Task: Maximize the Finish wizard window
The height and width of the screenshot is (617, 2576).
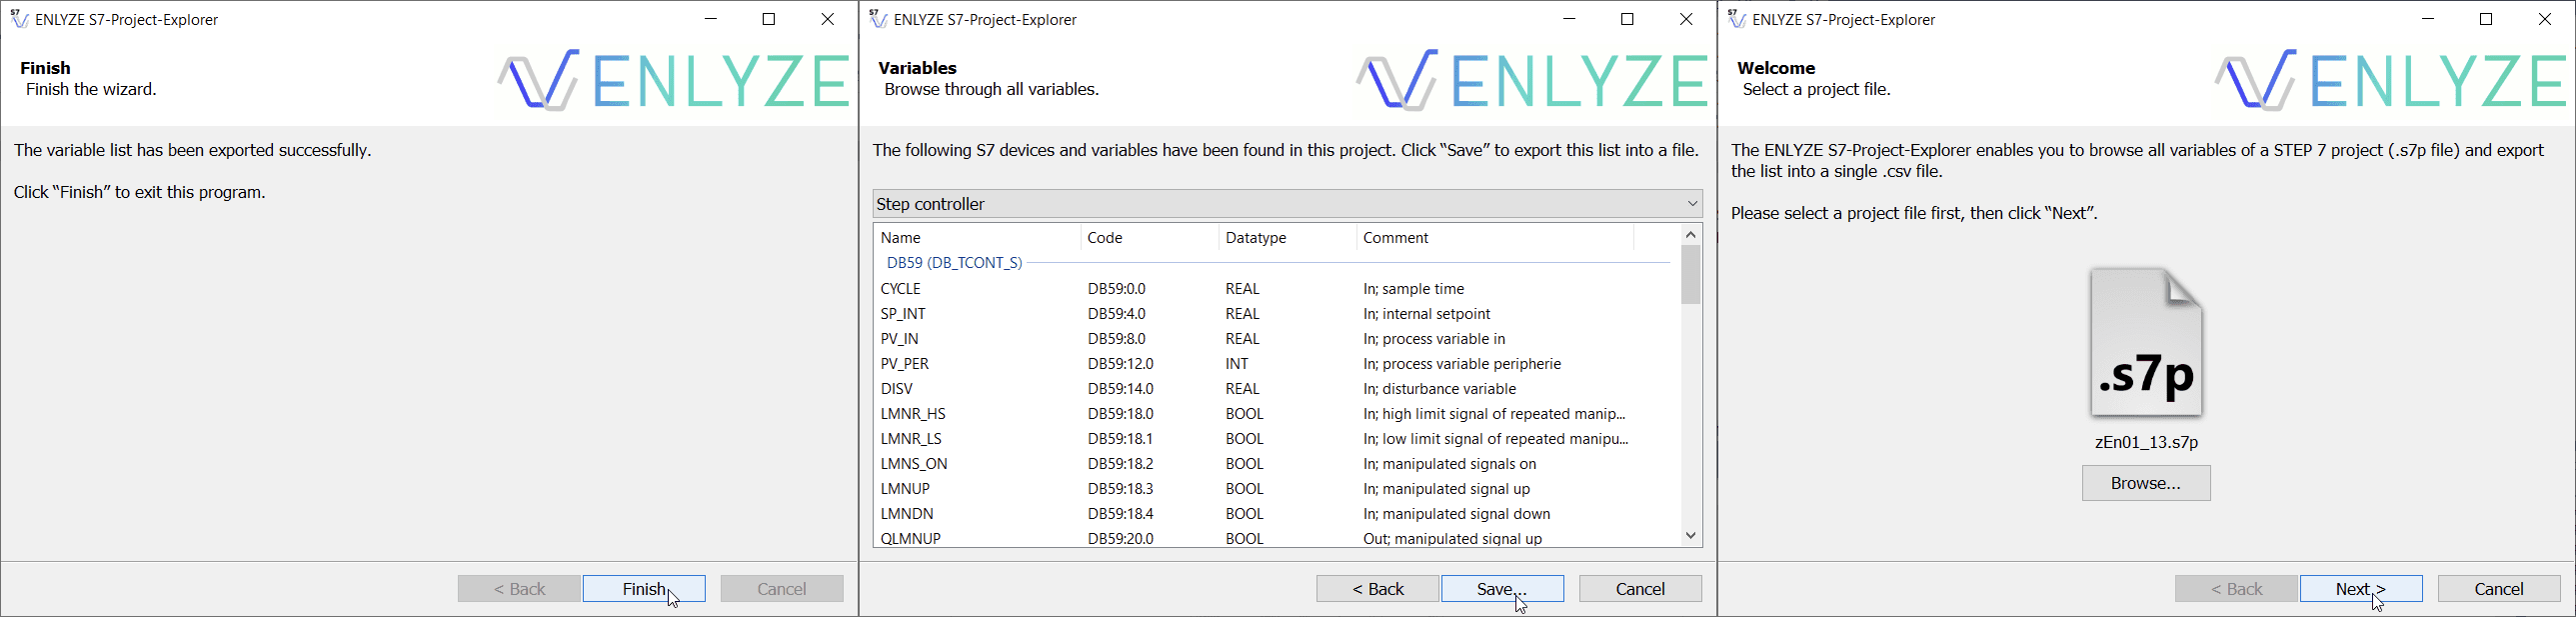Action: [x=769, y=19]
